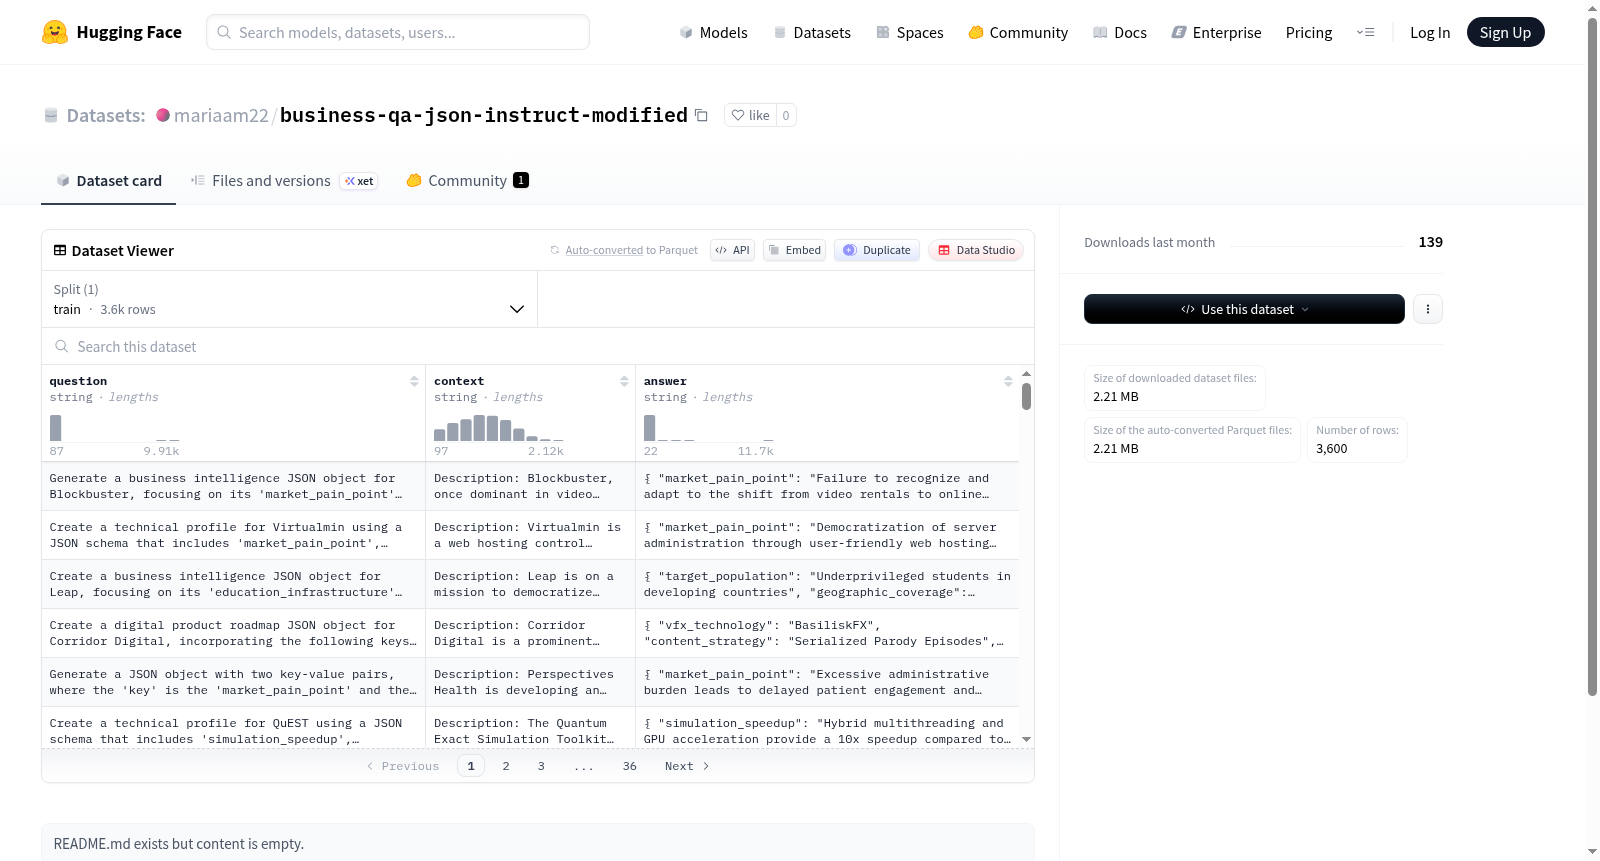Click the question lengths histogram

coord(114,428)
